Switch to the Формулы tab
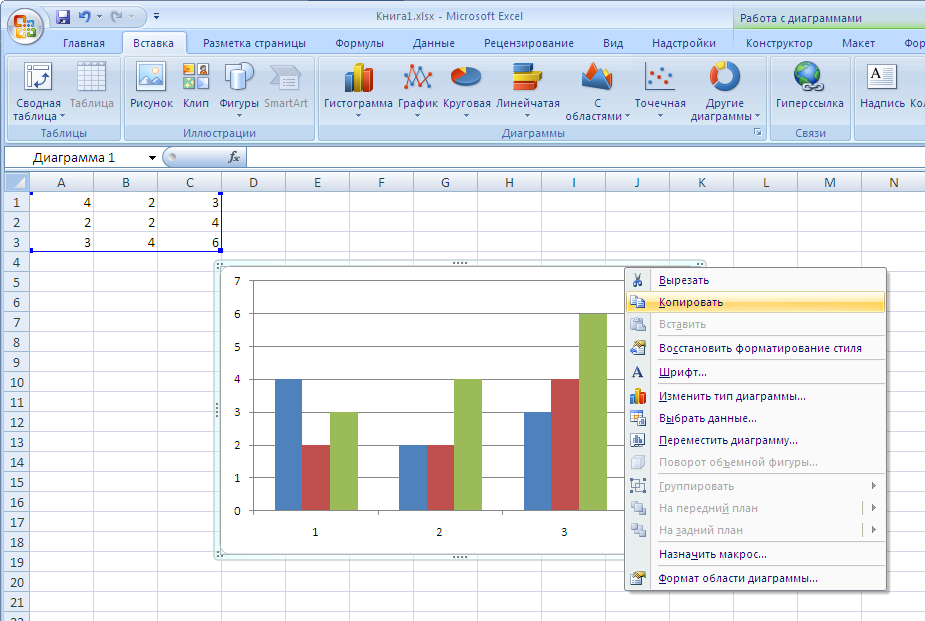 tap(359, 43)
